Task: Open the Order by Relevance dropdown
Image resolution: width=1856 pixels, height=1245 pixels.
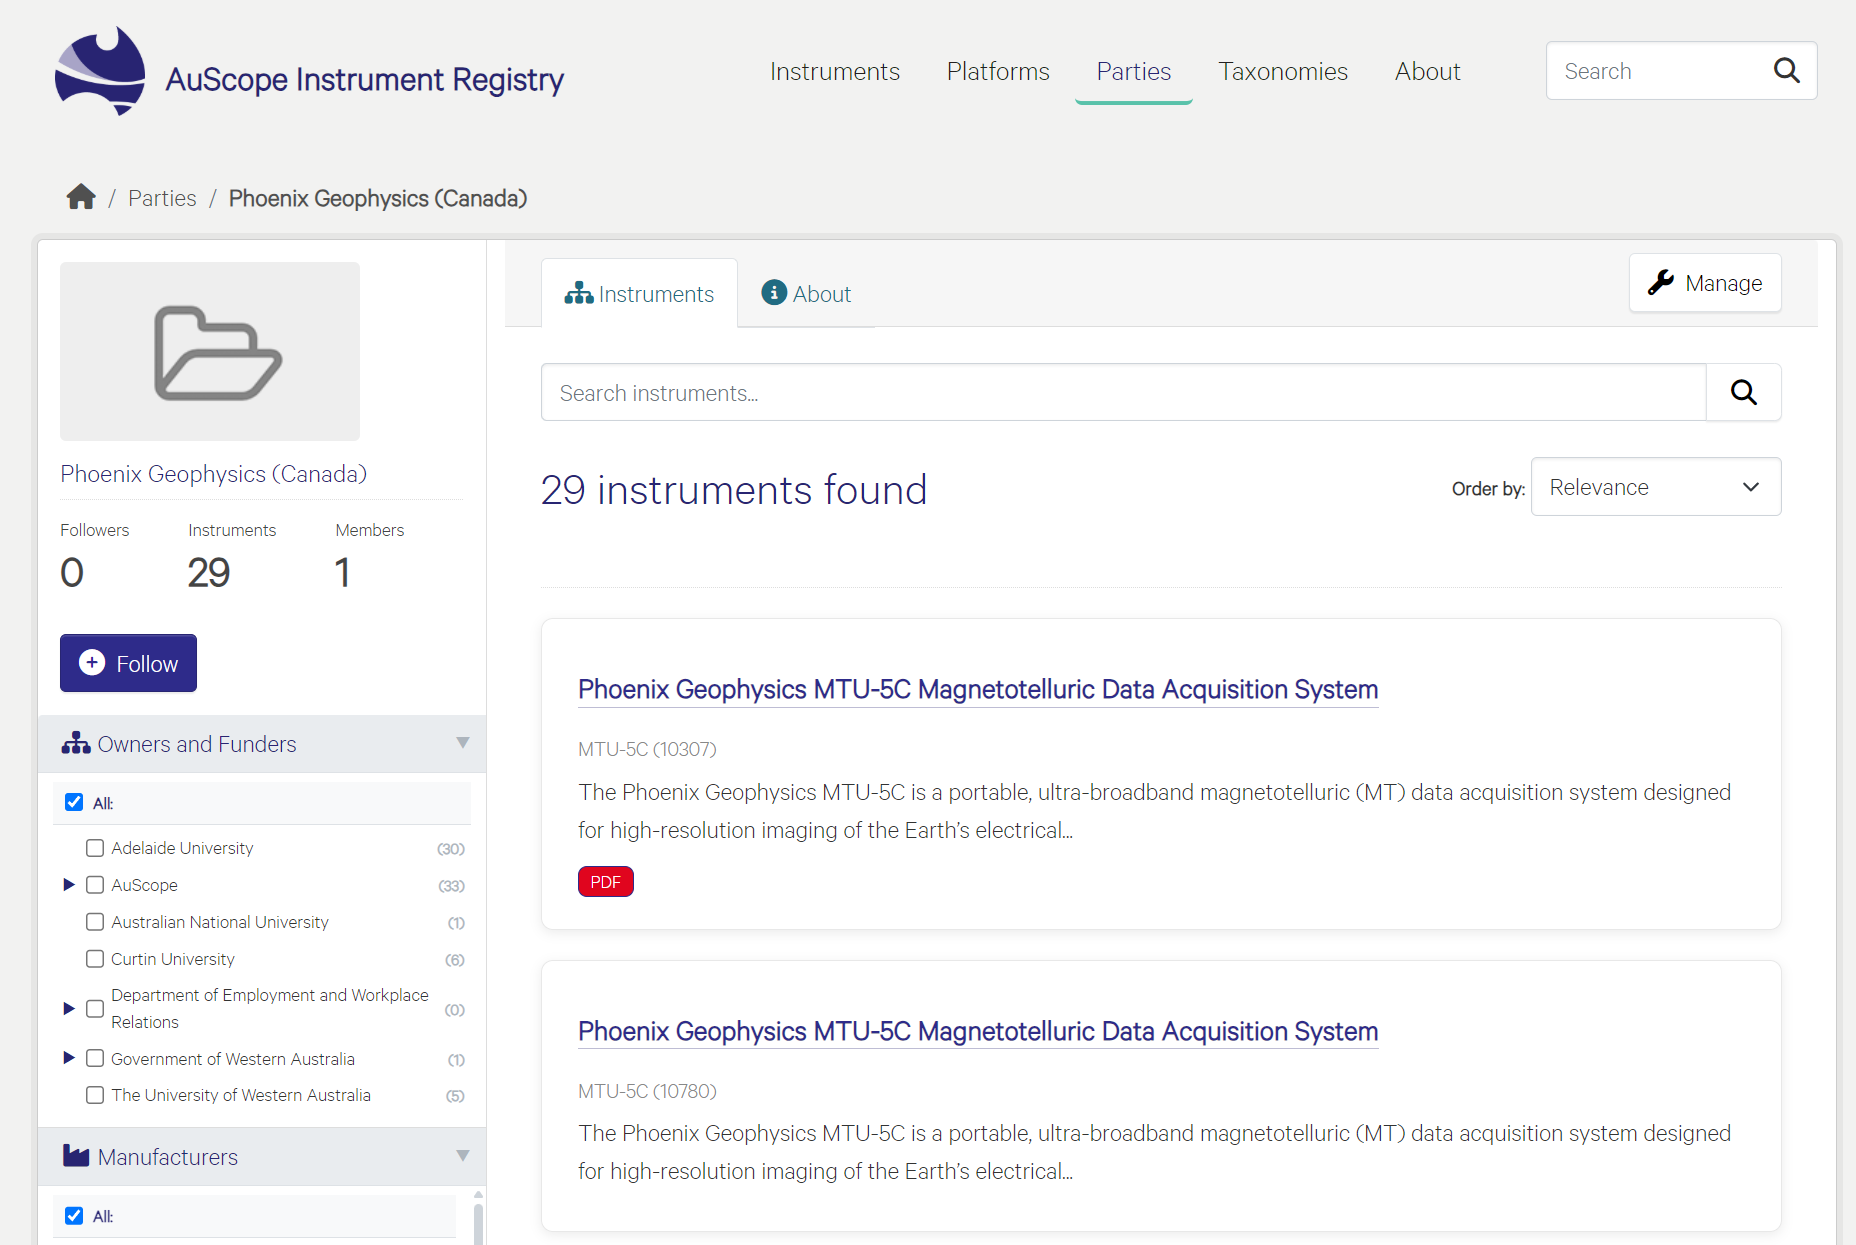Action: pyautogui.click(x=1656, y=487)
